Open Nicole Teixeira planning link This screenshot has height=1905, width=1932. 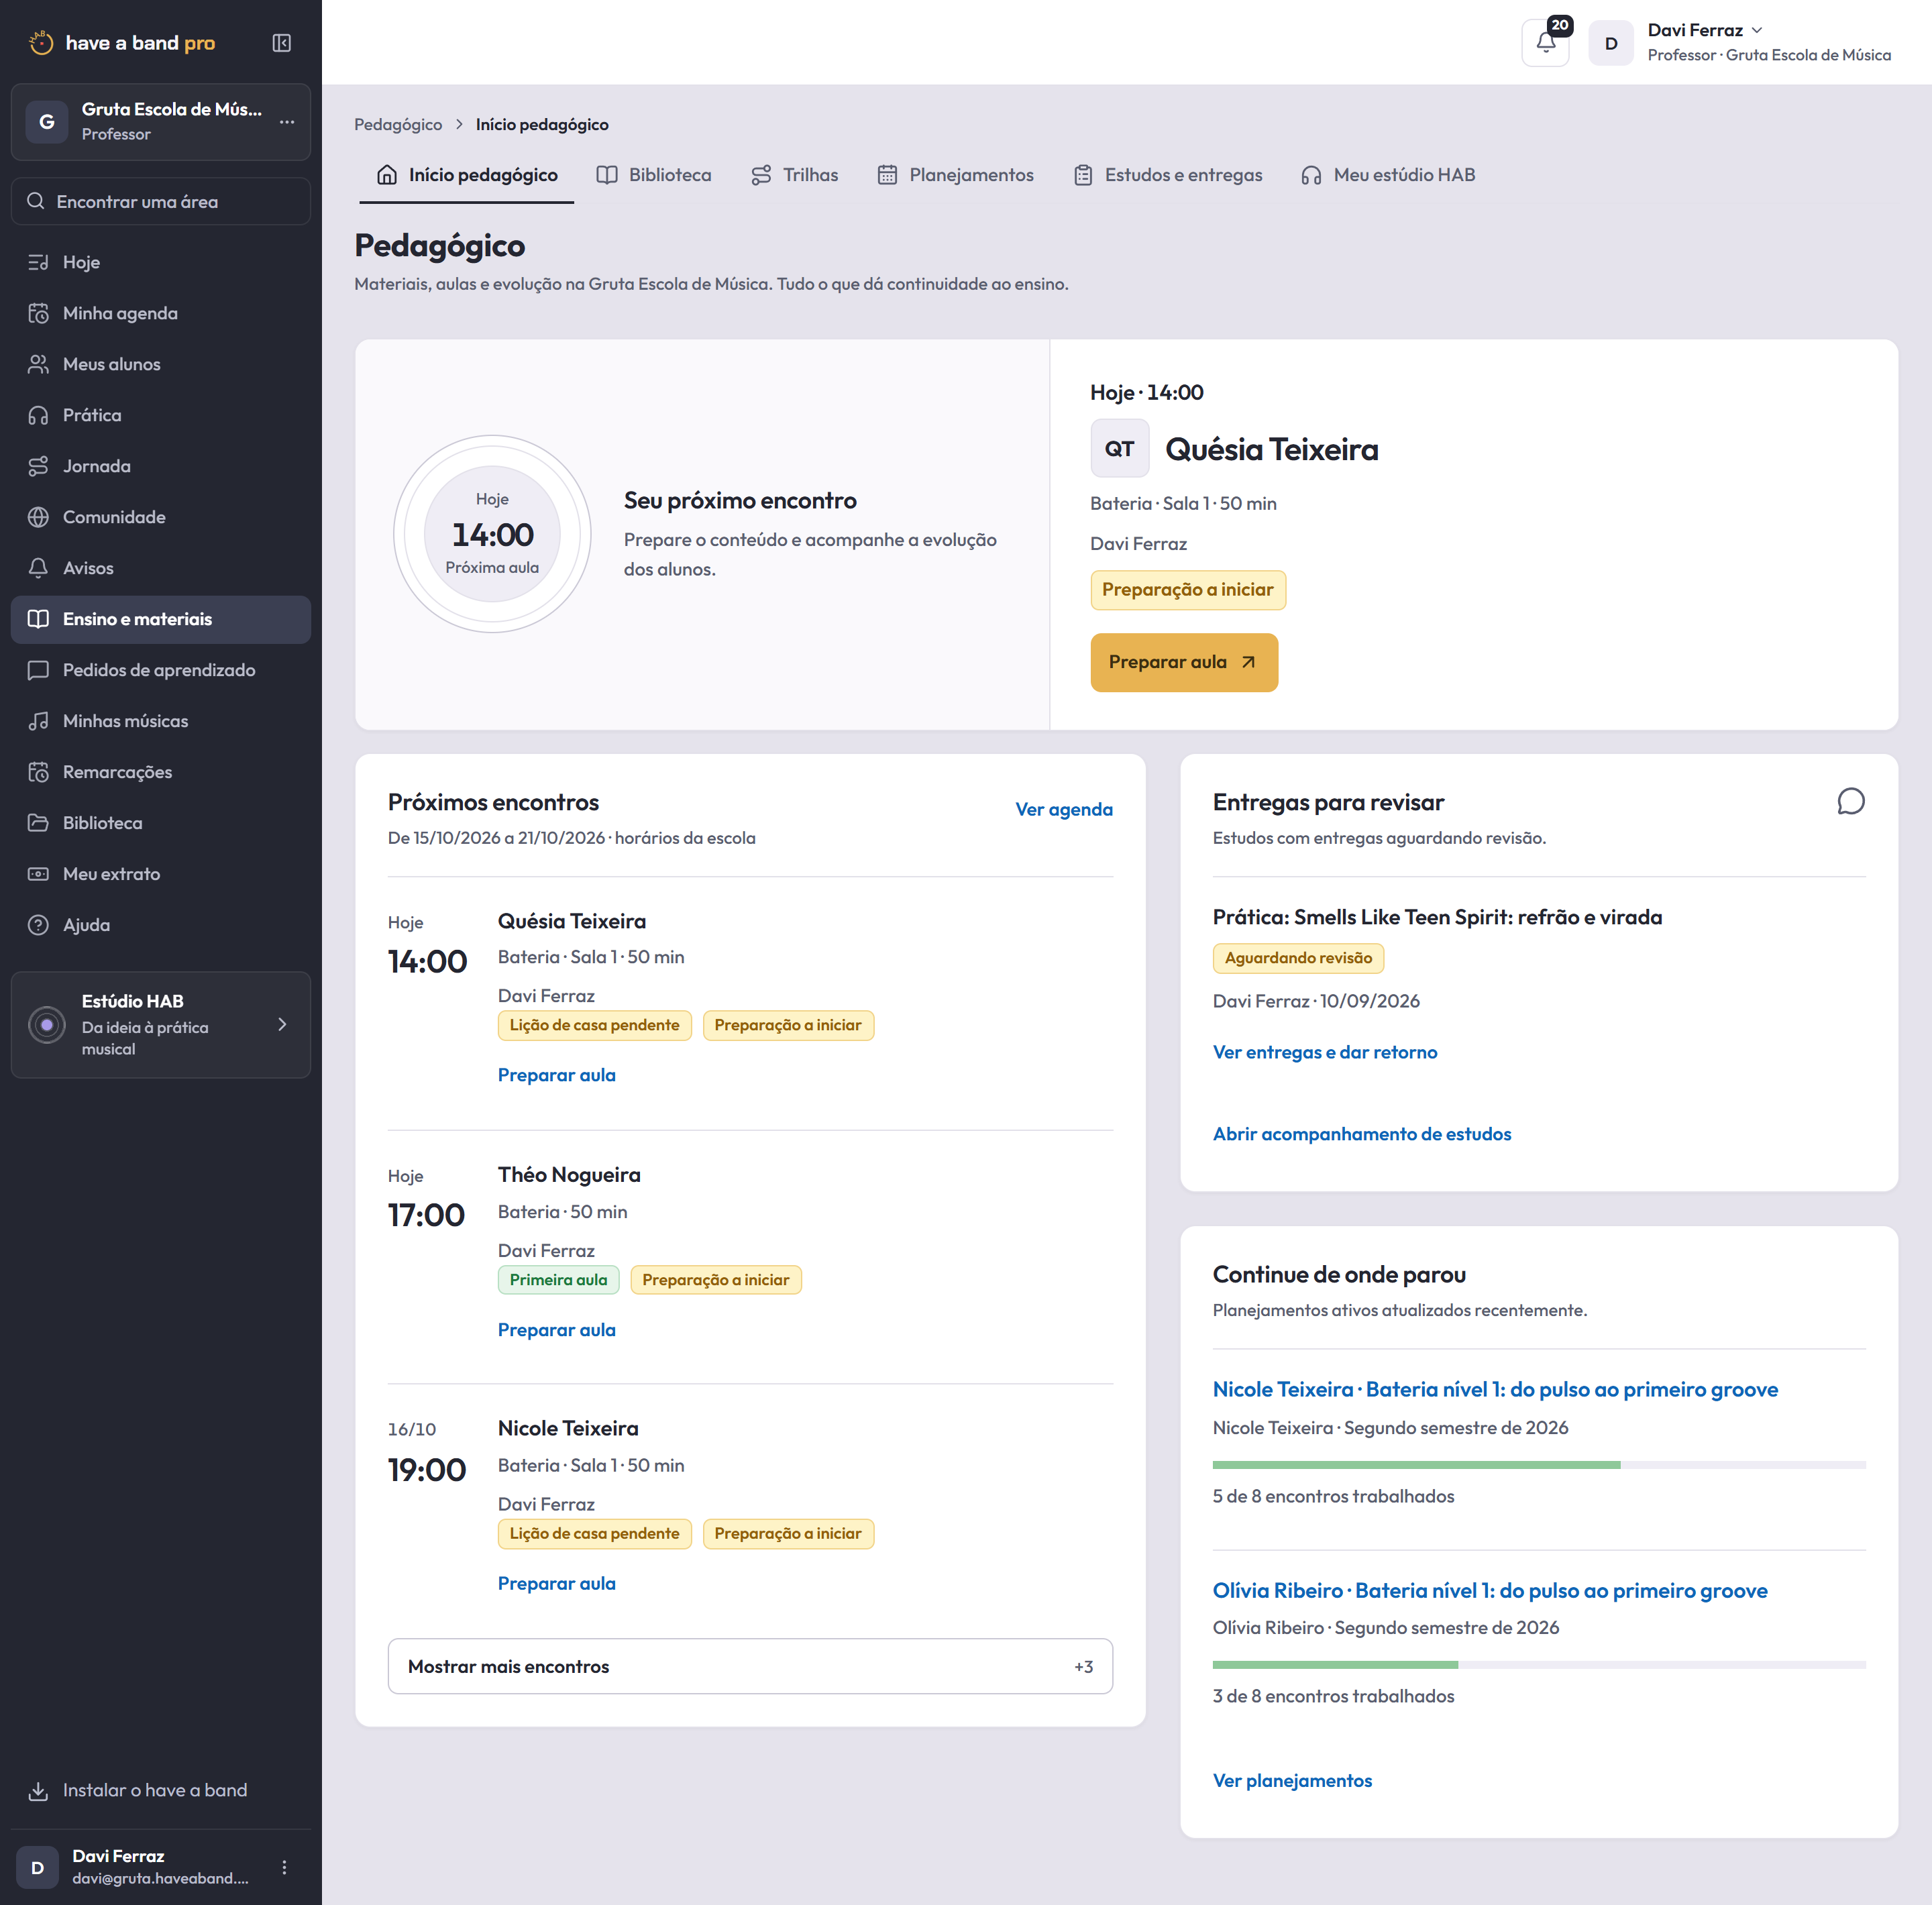(x=1495, y=1389)
